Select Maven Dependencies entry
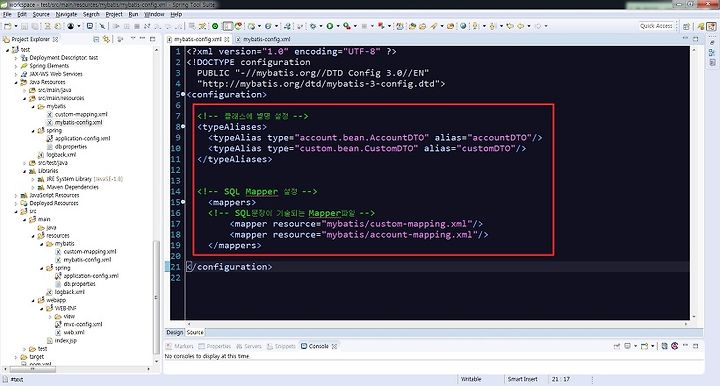This screenshot has height=386, width=720. tap(73, 187)
